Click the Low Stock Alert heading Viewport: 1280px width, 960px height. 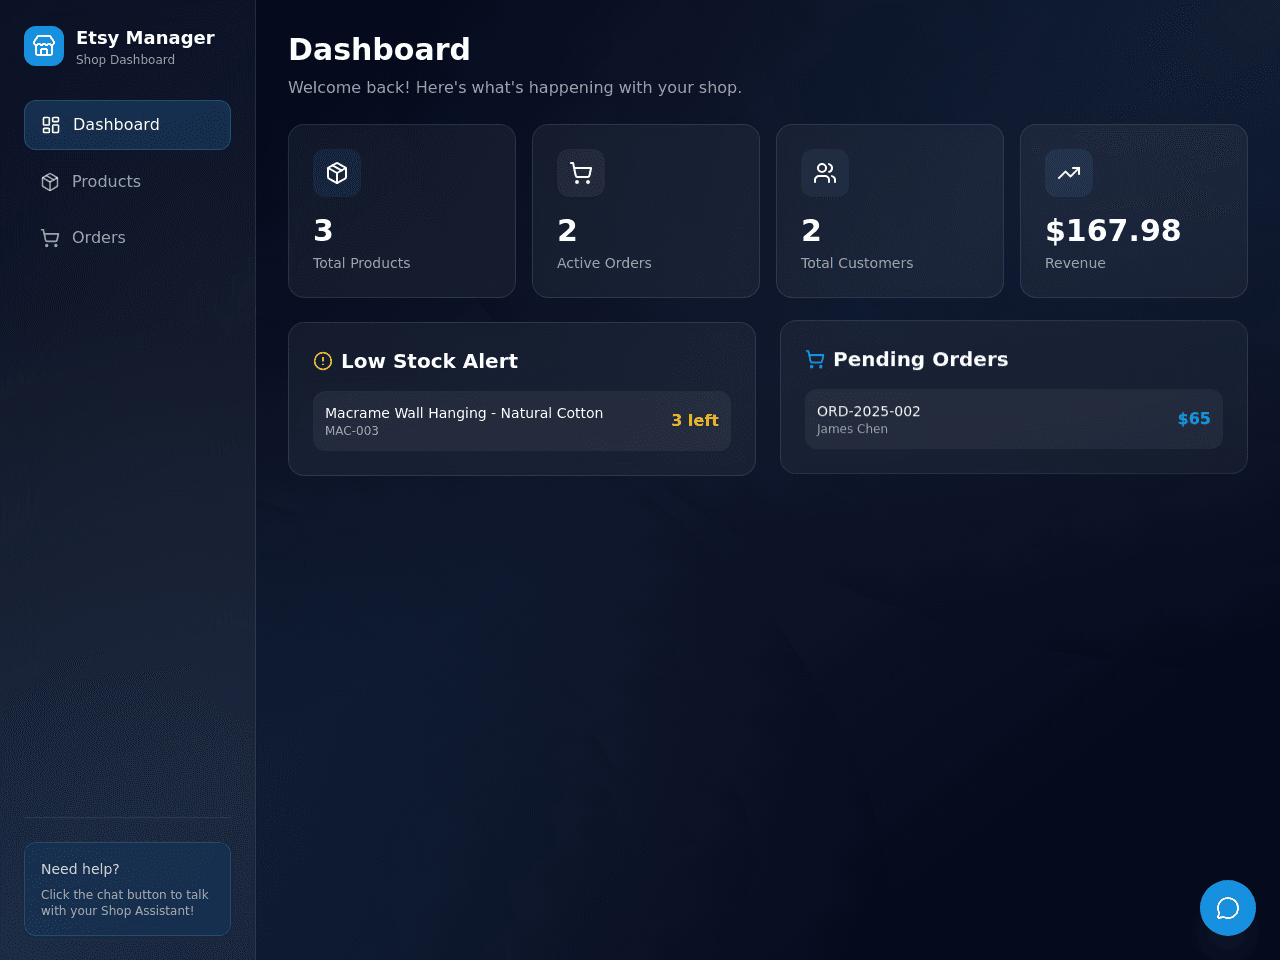click(x=430, y=361)
